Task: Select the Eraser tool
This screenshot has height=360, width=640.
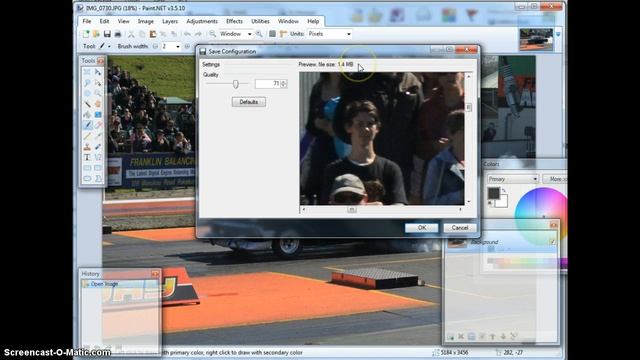Action: coord(98,125)
